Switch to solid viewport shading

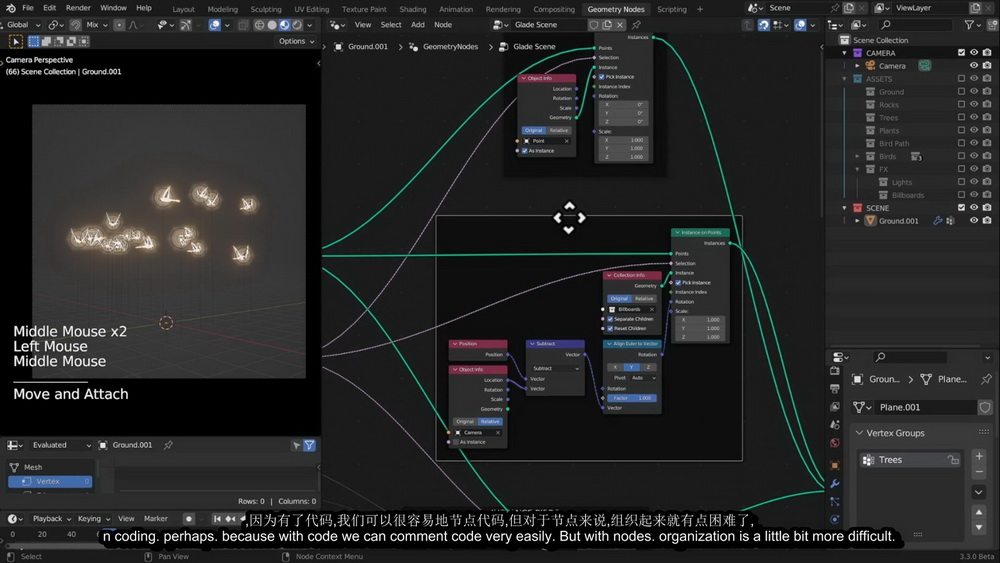[x=272, y=25]
